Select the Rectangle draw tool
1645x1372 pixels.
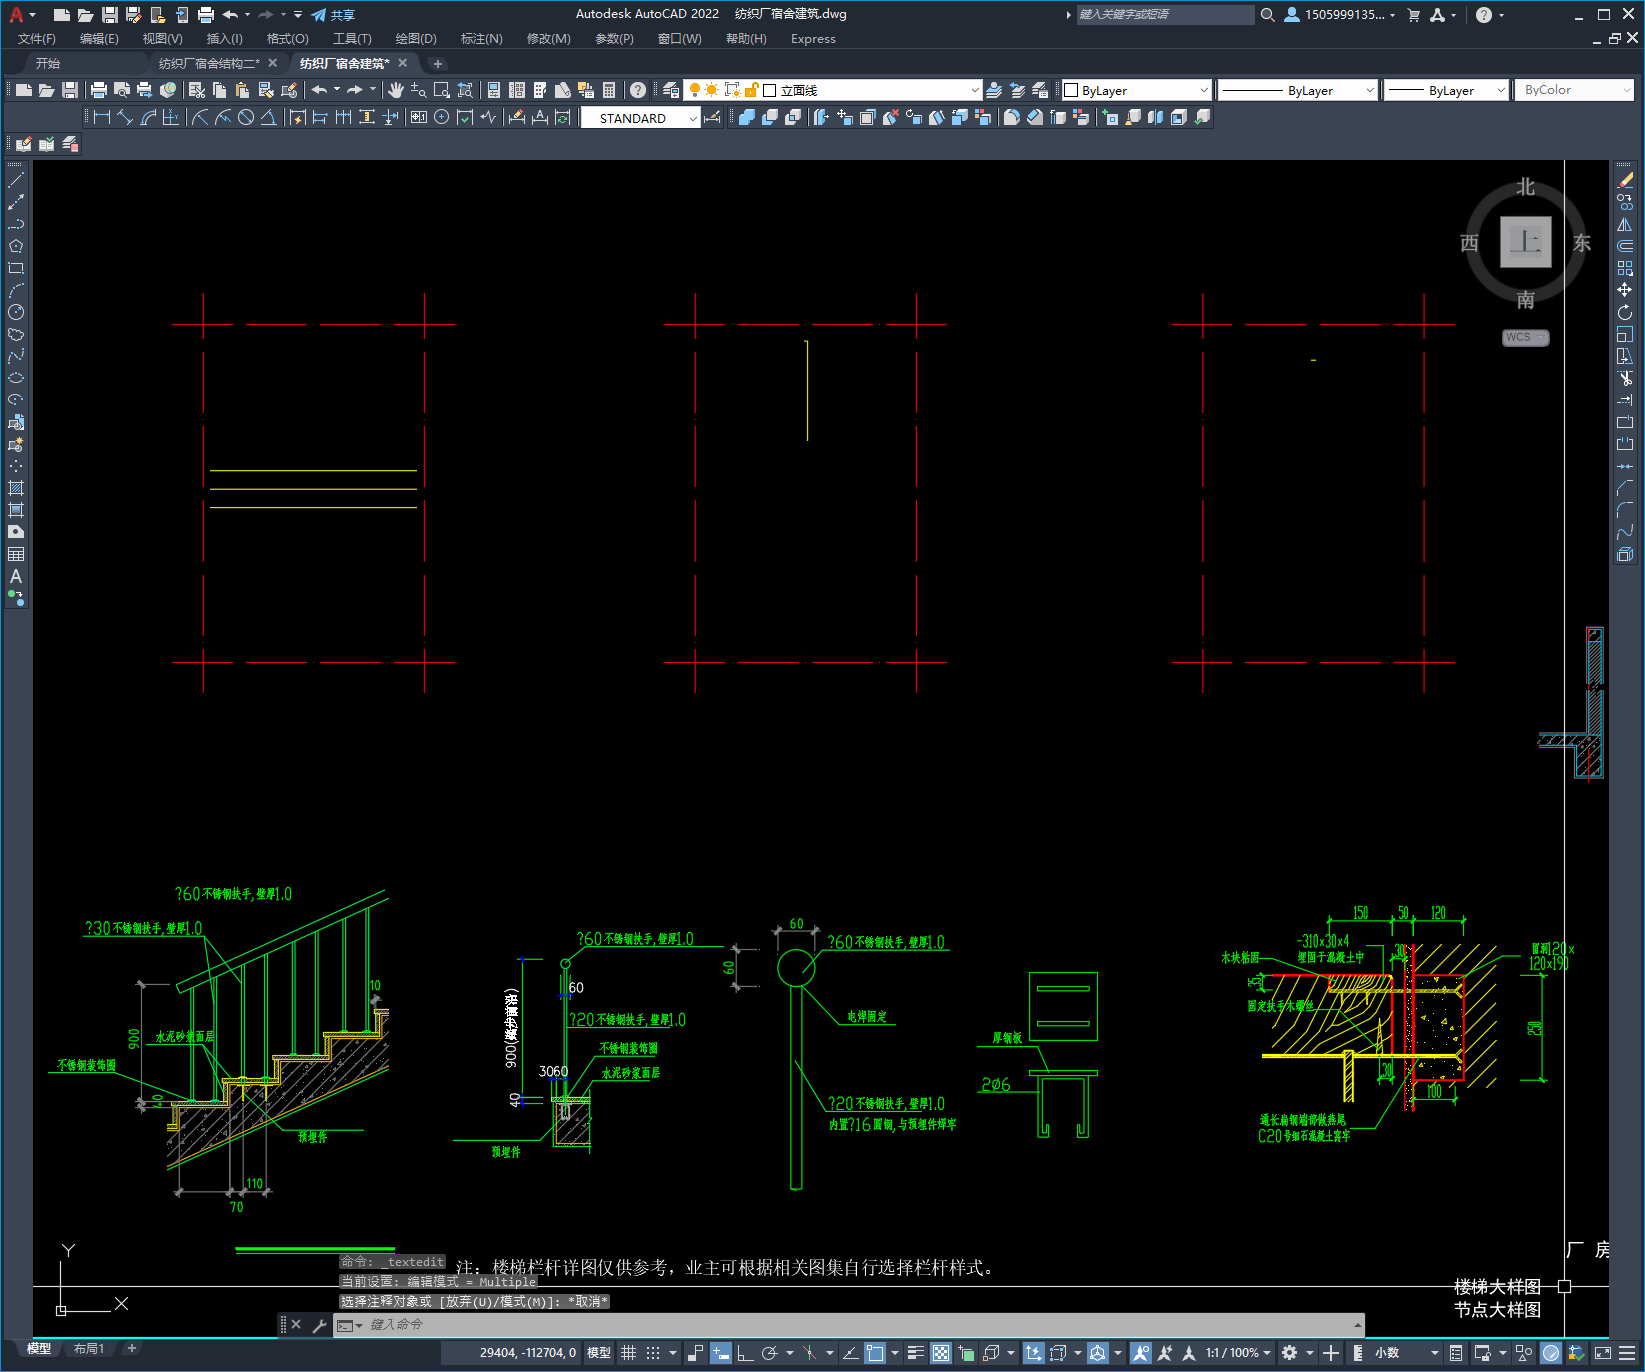pyautogui.click(x=16, y=268)
